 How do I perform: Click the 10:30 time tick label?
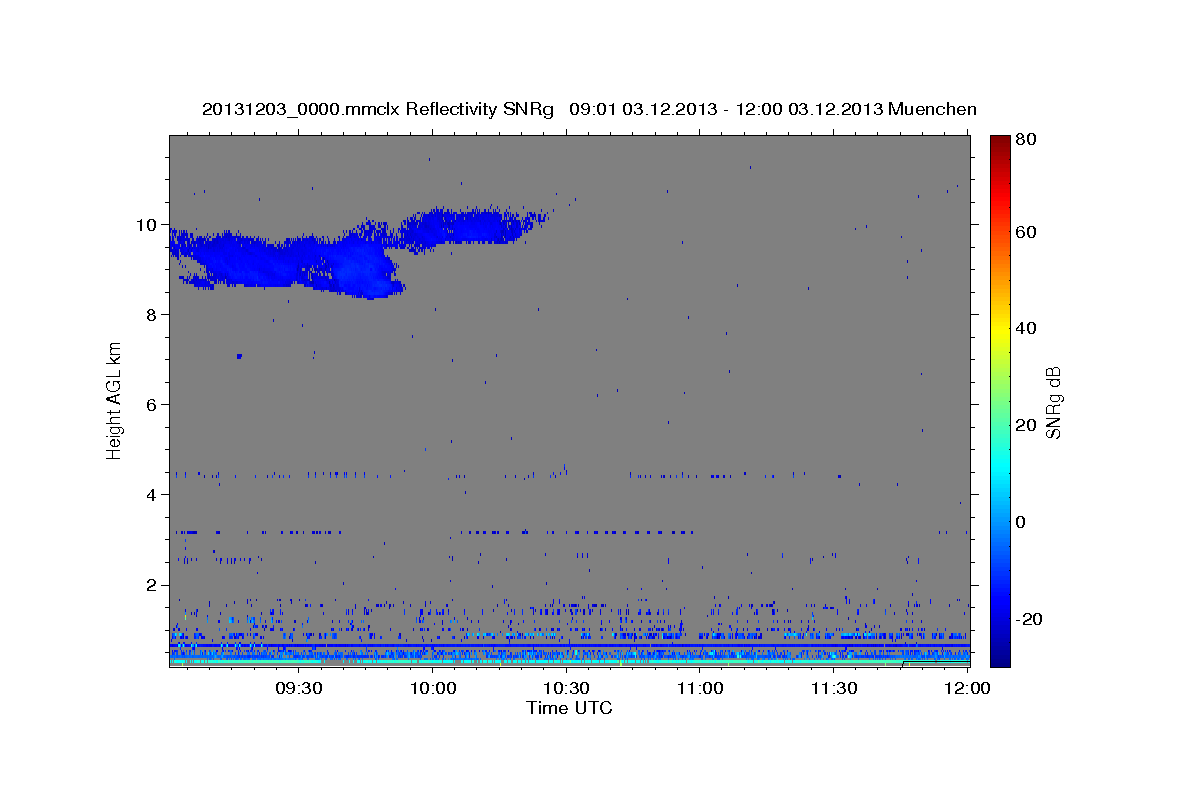coord(566,689)
